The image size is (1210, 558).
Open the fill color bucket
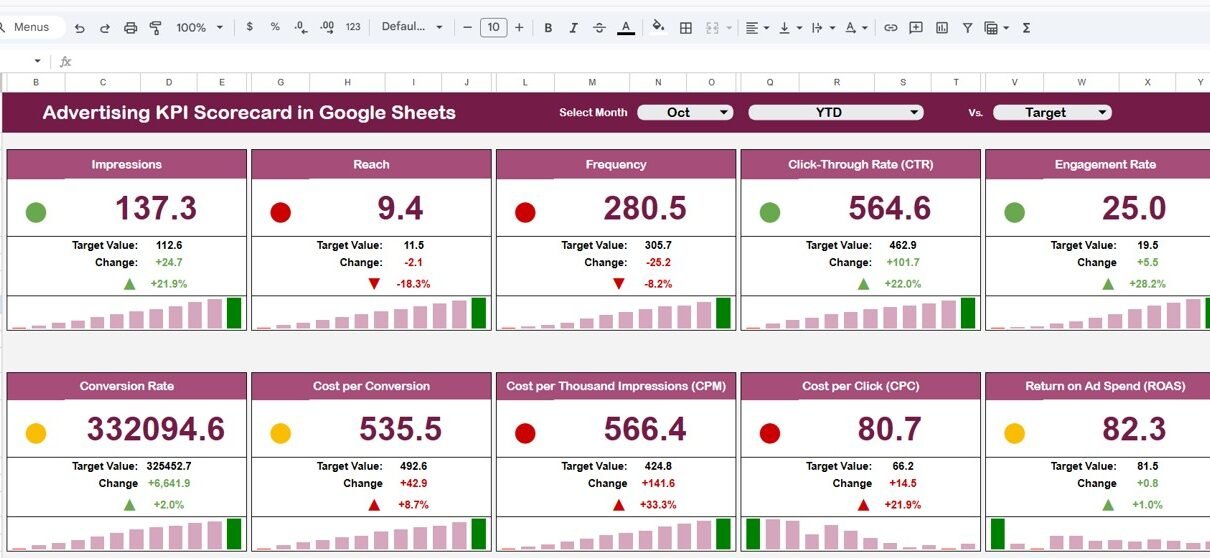click(x=658, y=28)
